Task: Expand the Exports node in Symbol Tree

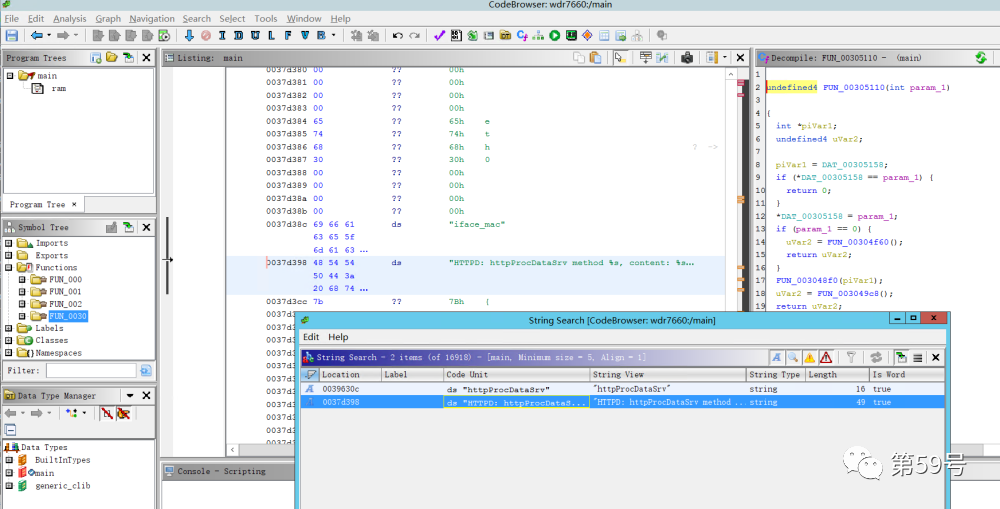Action: click(x=9, y=255)
